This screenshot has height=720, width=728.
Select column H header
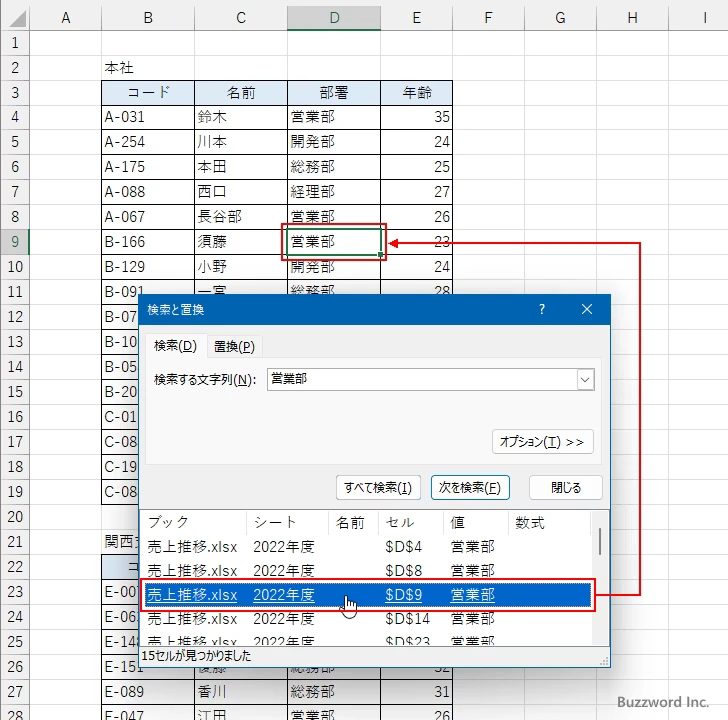[632, 18]
